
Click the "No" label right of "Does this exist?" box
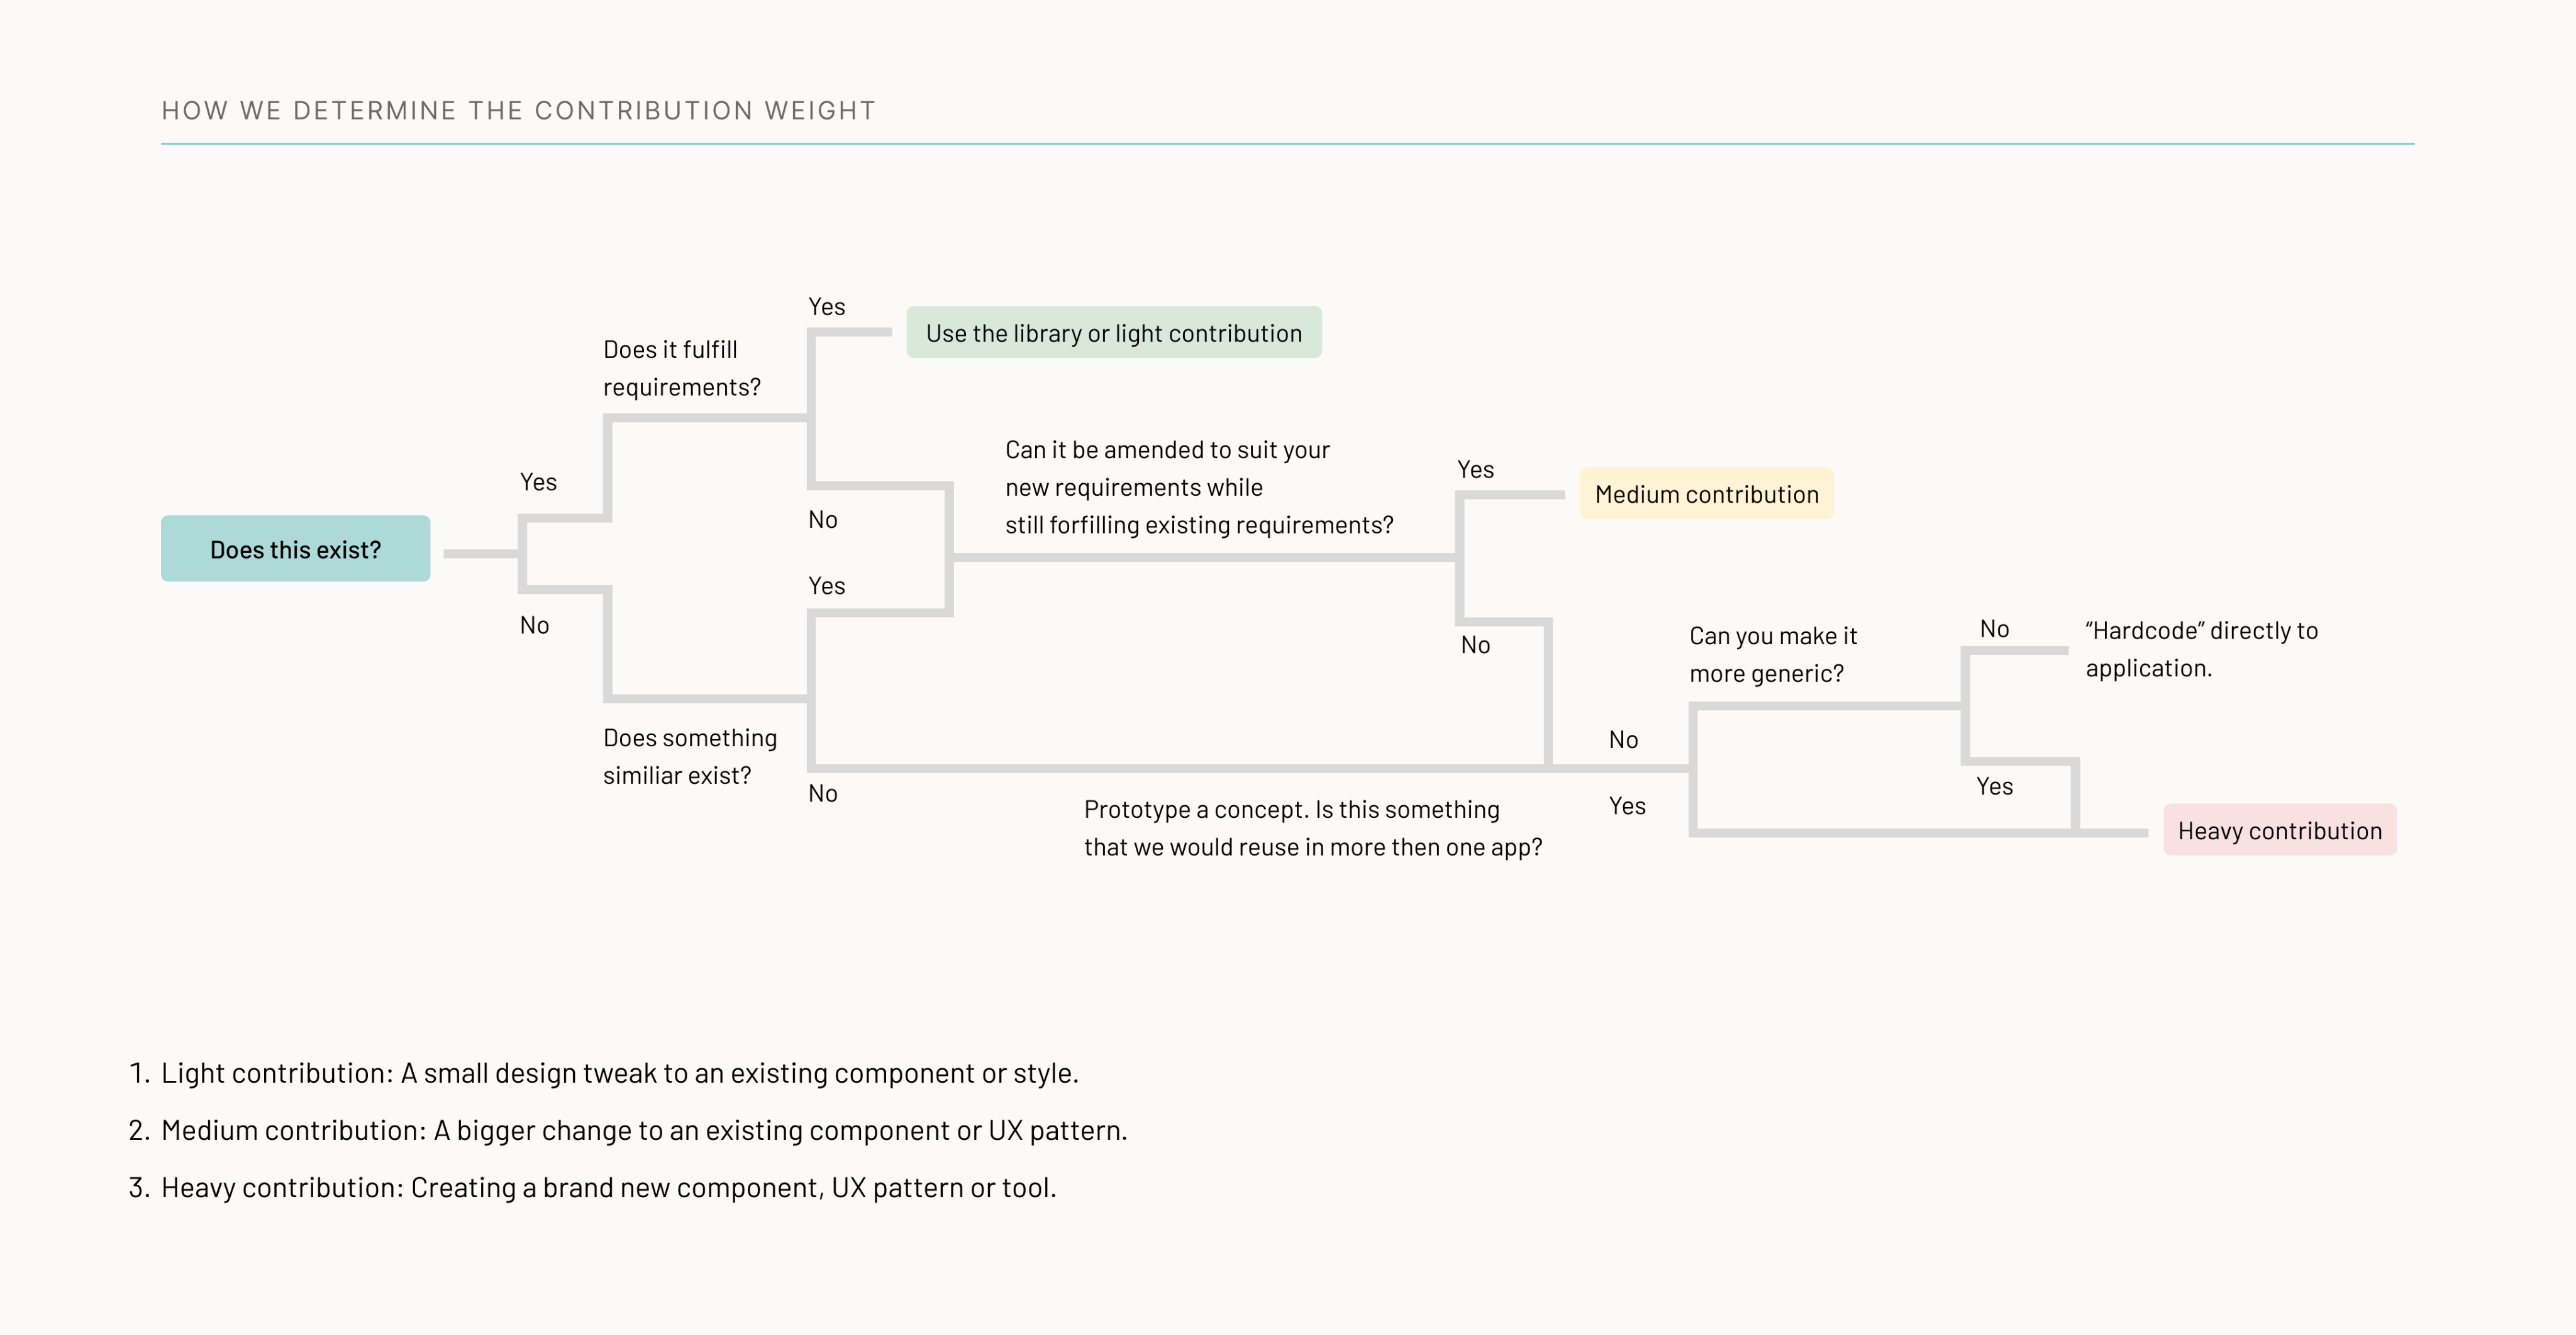coord(534,625)
